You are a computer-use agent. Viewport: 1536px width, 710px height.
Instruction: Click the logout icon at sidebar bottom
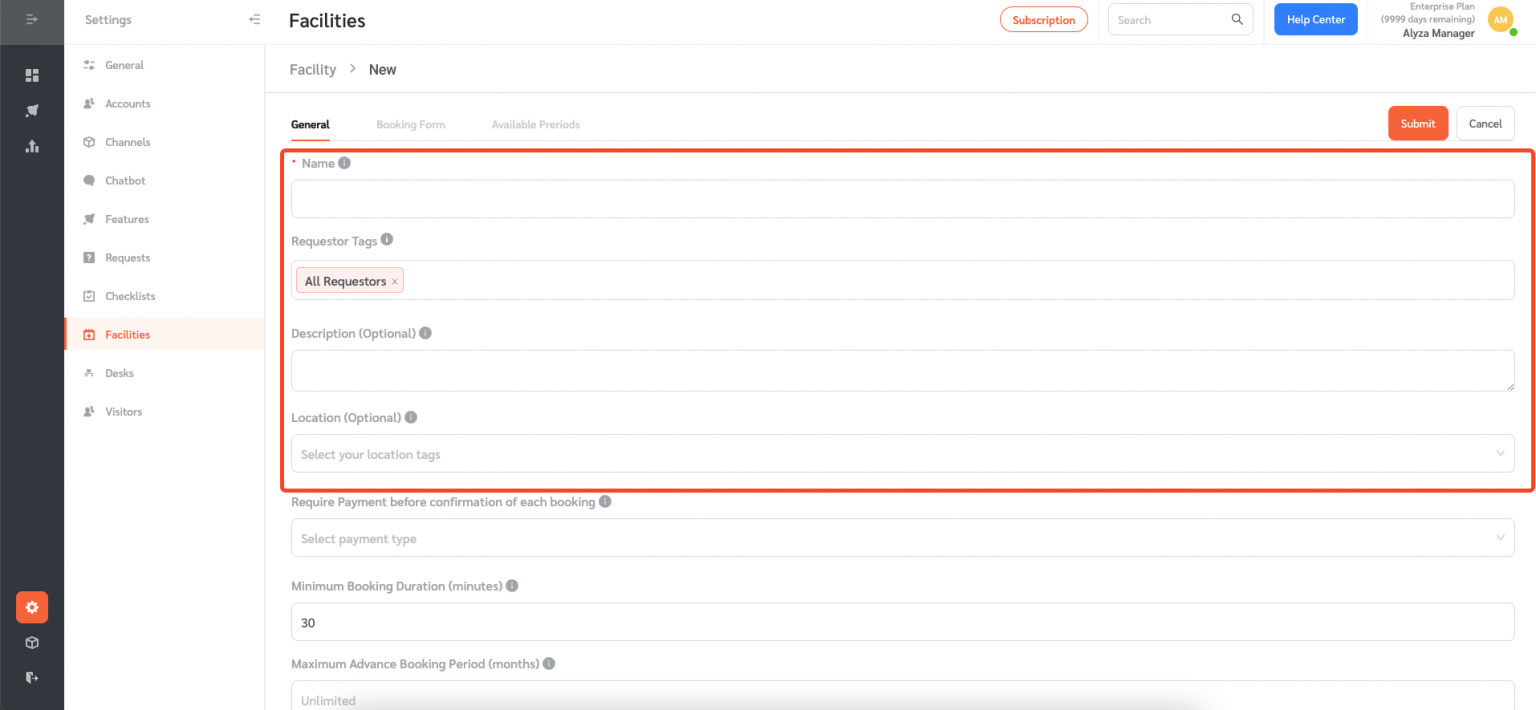[x=31, y=677]
